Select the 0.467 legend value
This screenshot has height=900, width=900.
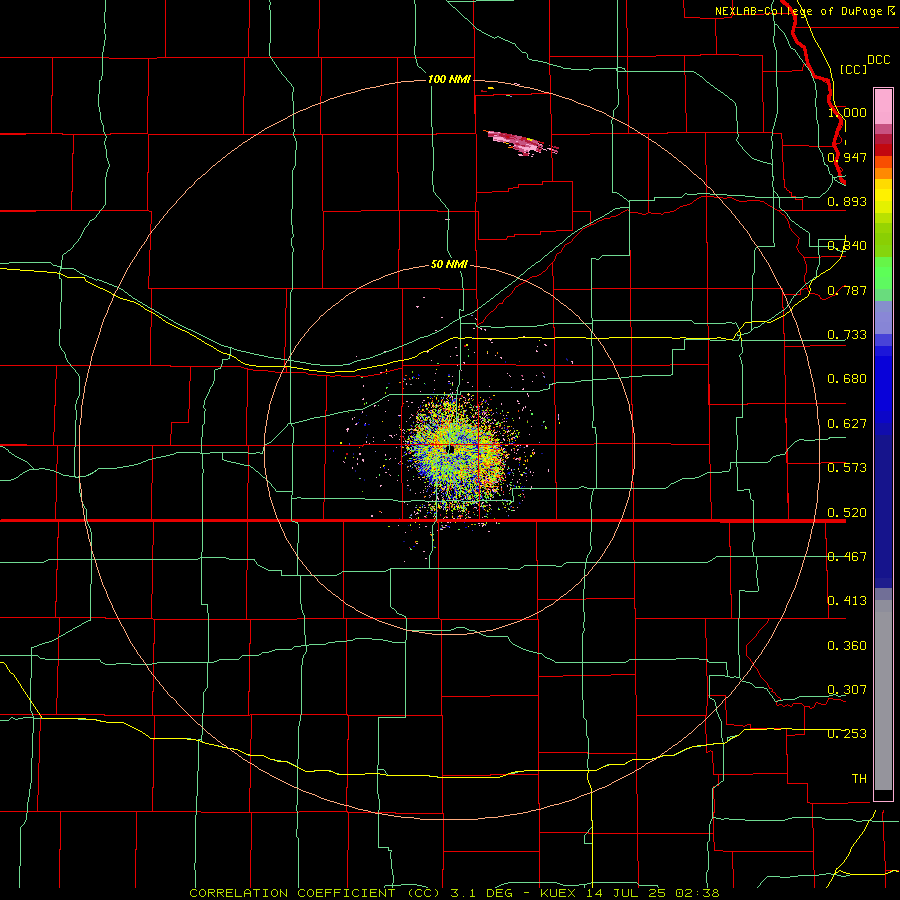(847, 557)
